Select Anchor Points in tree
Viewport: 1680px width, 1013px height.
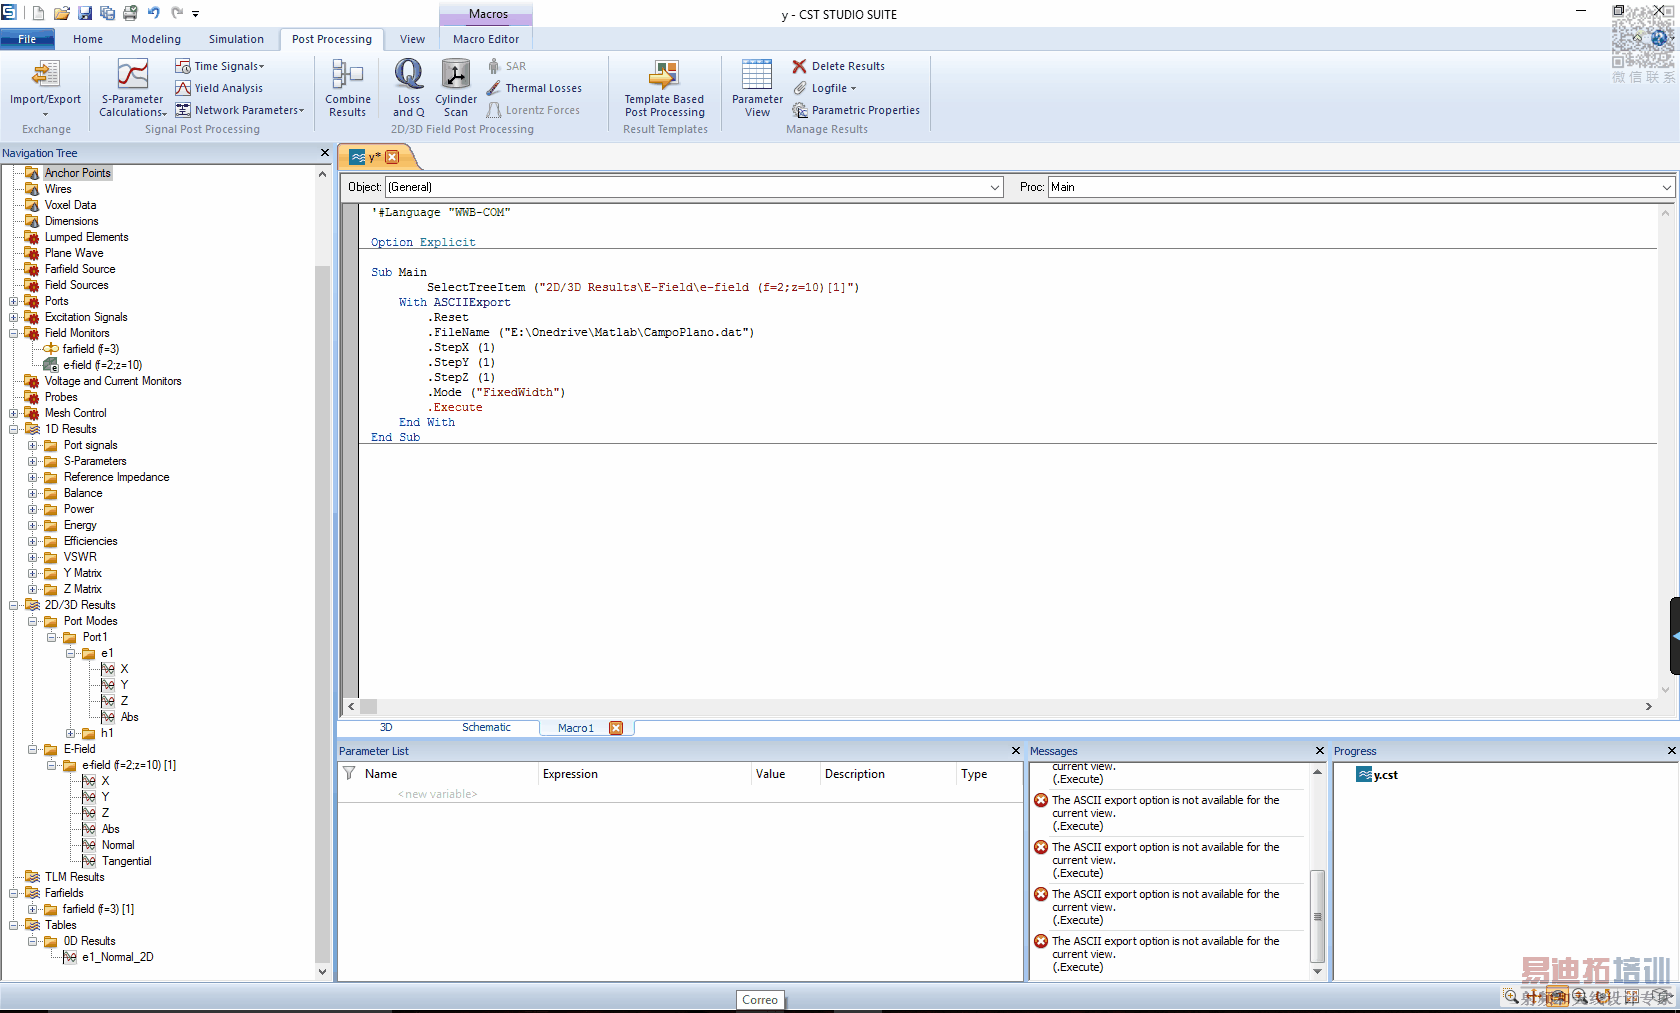[x=77, y=173]
